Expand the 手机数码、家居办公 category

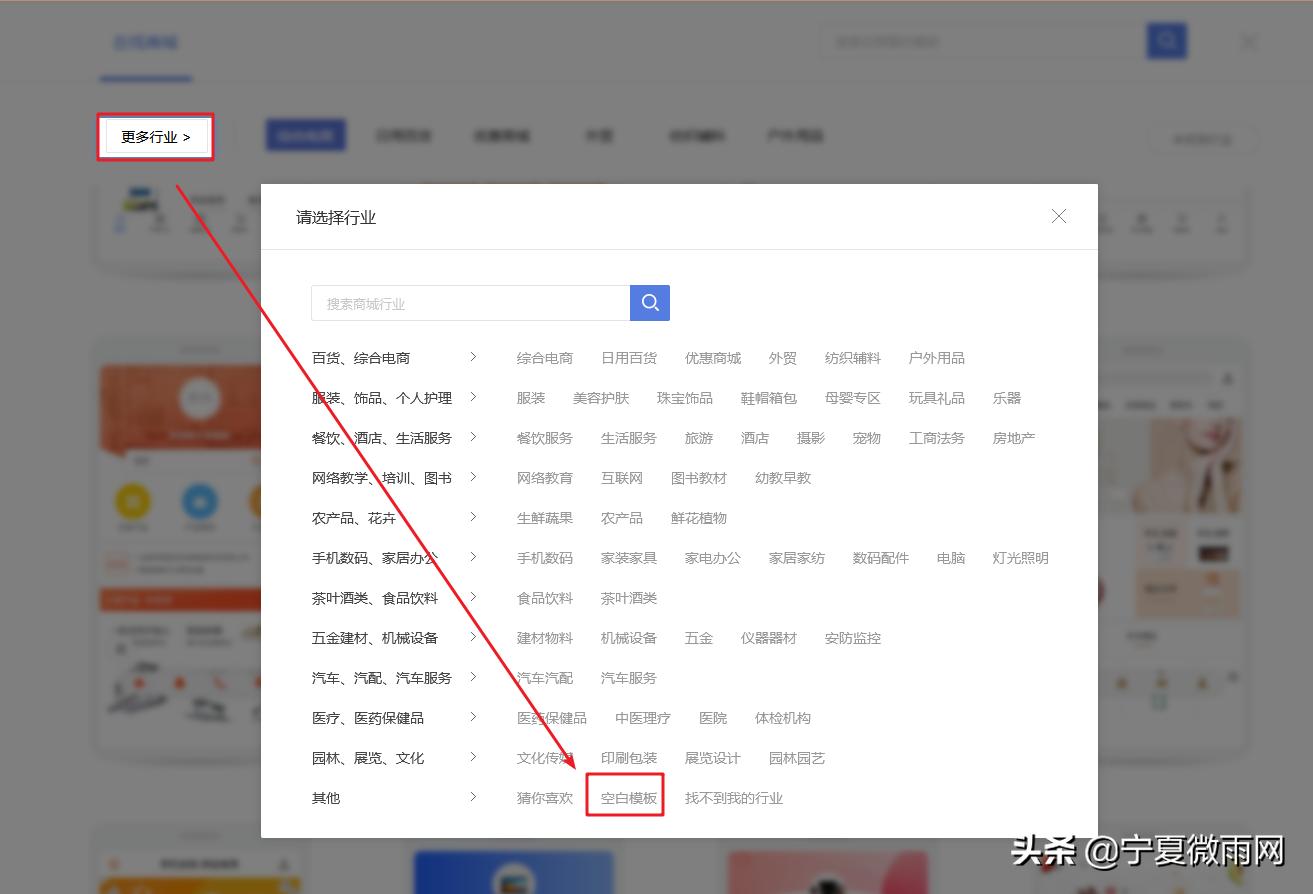coord(472,557)
